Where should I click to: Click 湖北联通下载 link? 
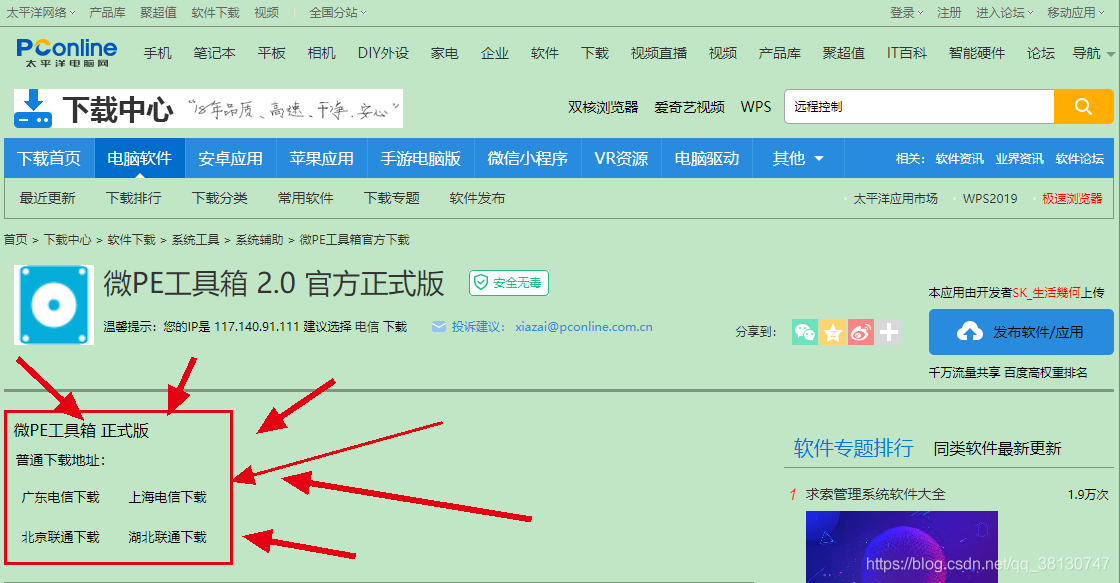coord(167,537)
